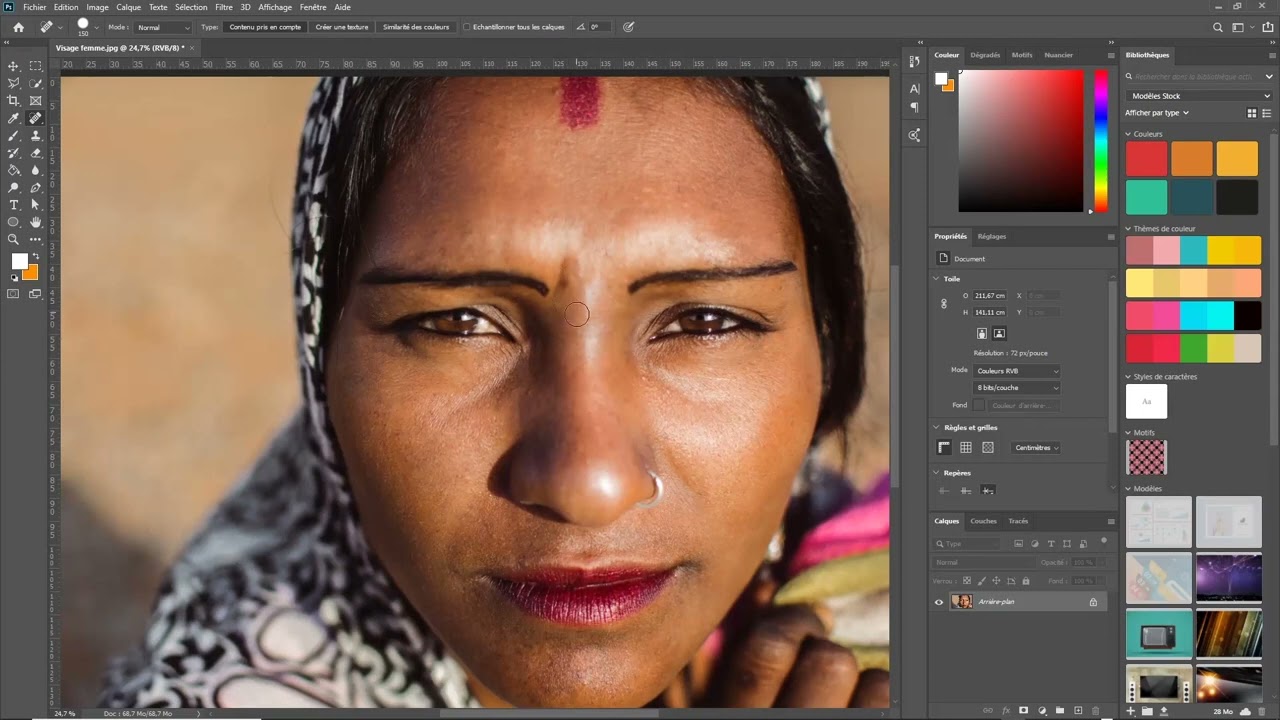Select the Type tool
This screenshot has width=1280, height=720.
[14, 205]
